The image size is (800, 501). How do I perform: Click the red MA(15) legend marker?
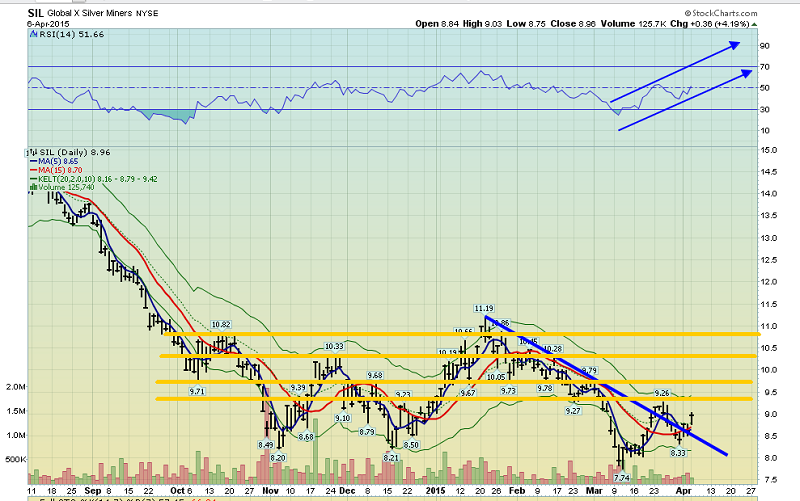32,170
